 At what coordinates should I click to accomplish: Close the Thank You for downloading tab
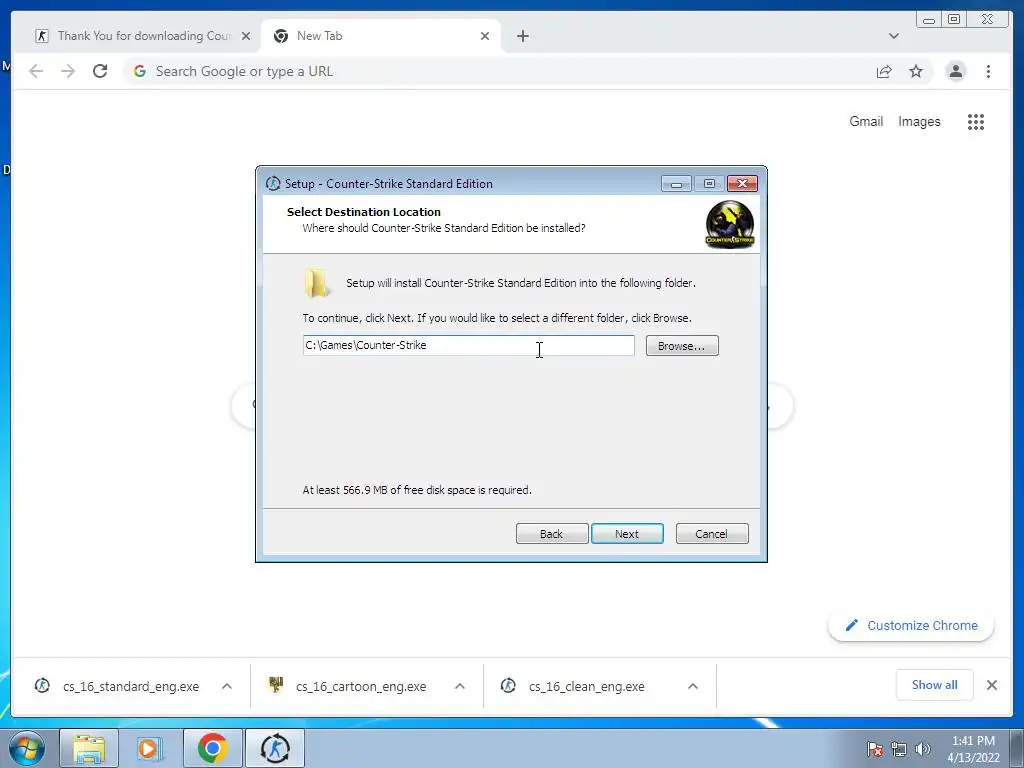[246, 36]
